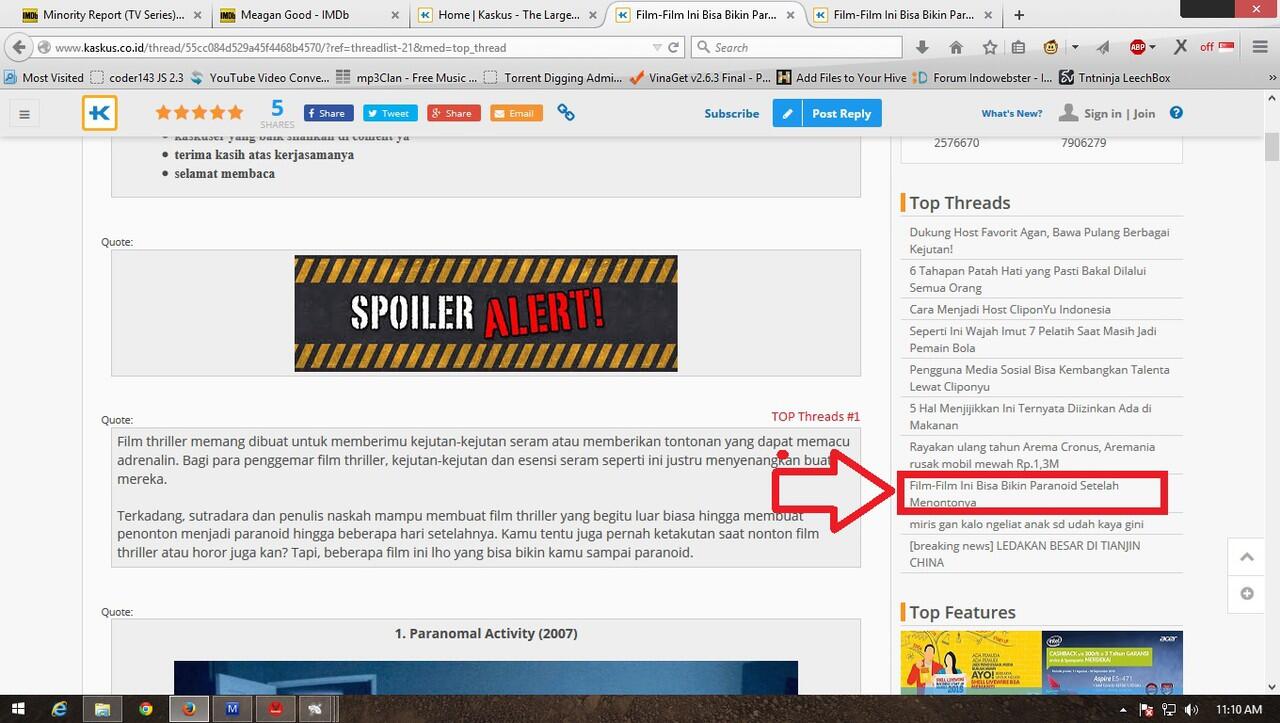Open the URL bar history dropdown arrow

tap(656, 47)
